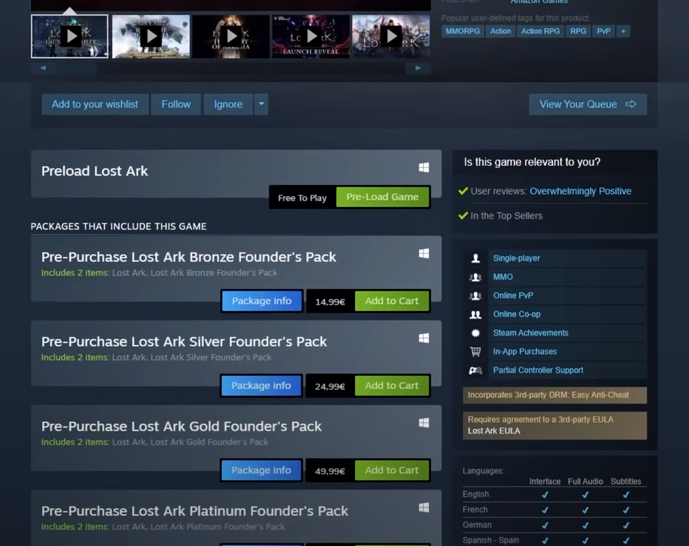Play the second trailer thumbnail with floating islands
Screen dimensions: 689x546
click(x=151, y=36)
